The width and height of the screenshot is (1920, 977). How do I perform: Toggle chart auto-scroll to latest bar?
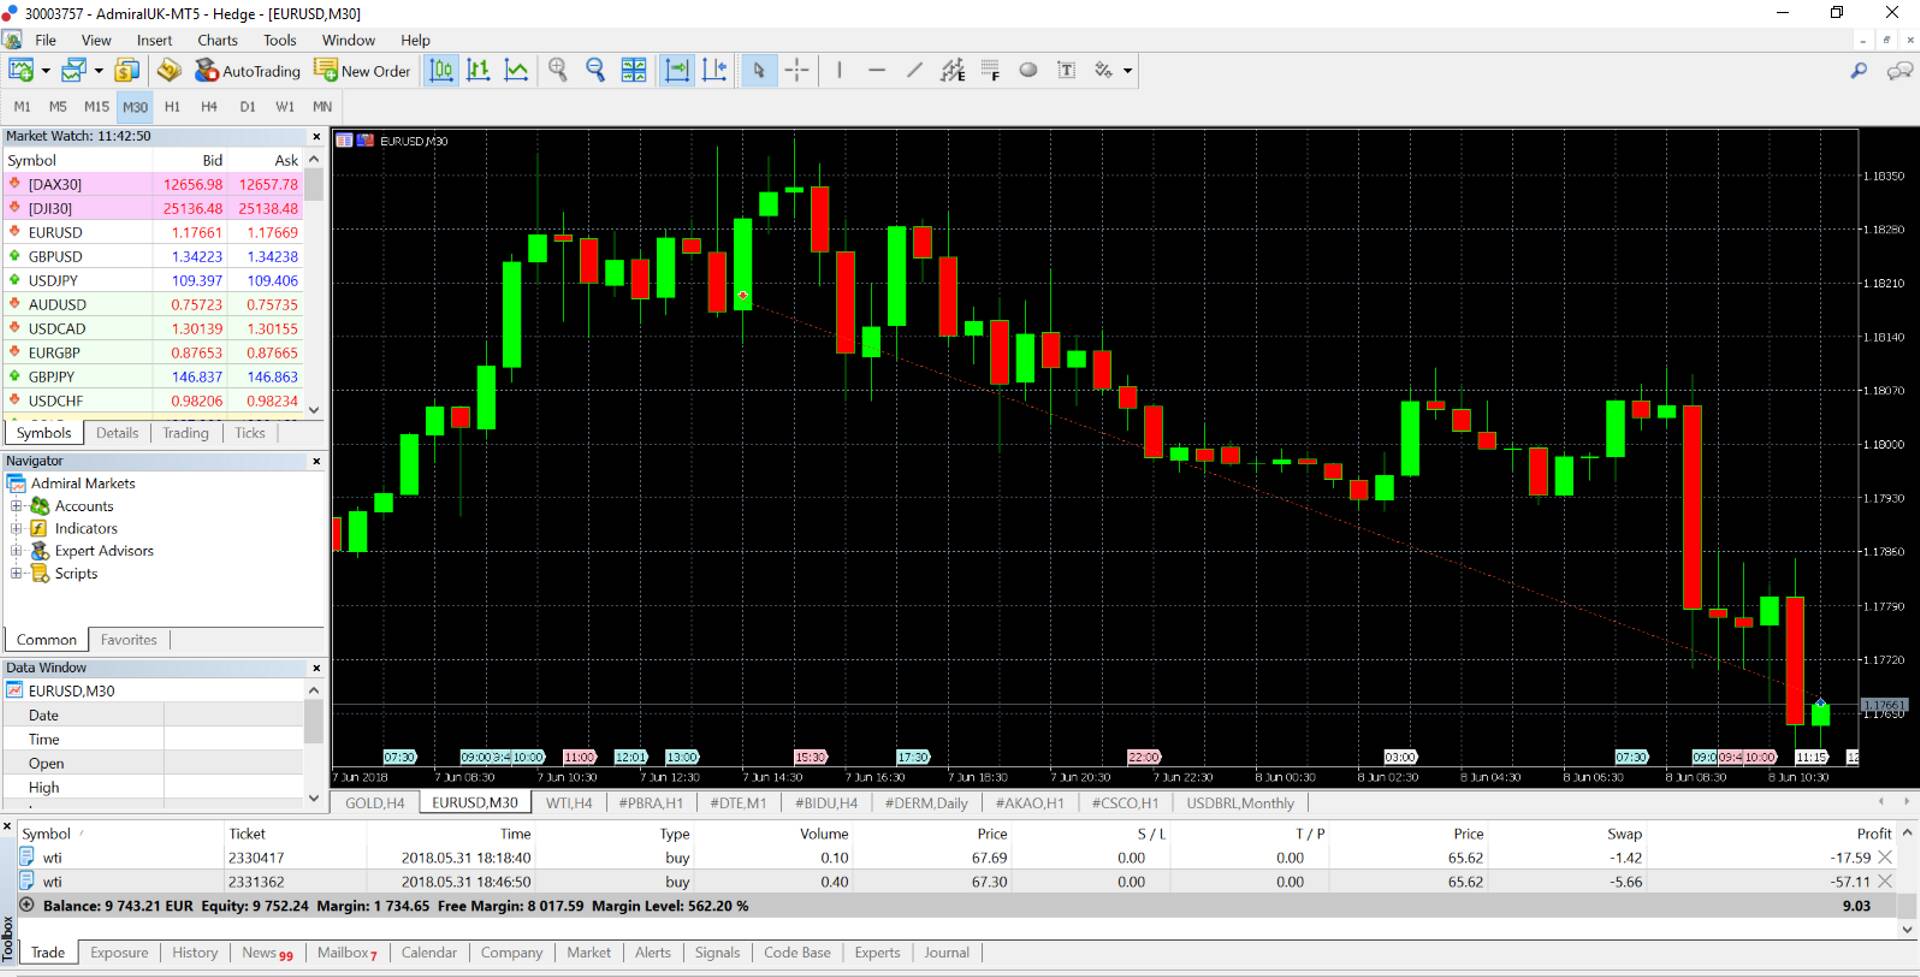(x=677, y=70)
